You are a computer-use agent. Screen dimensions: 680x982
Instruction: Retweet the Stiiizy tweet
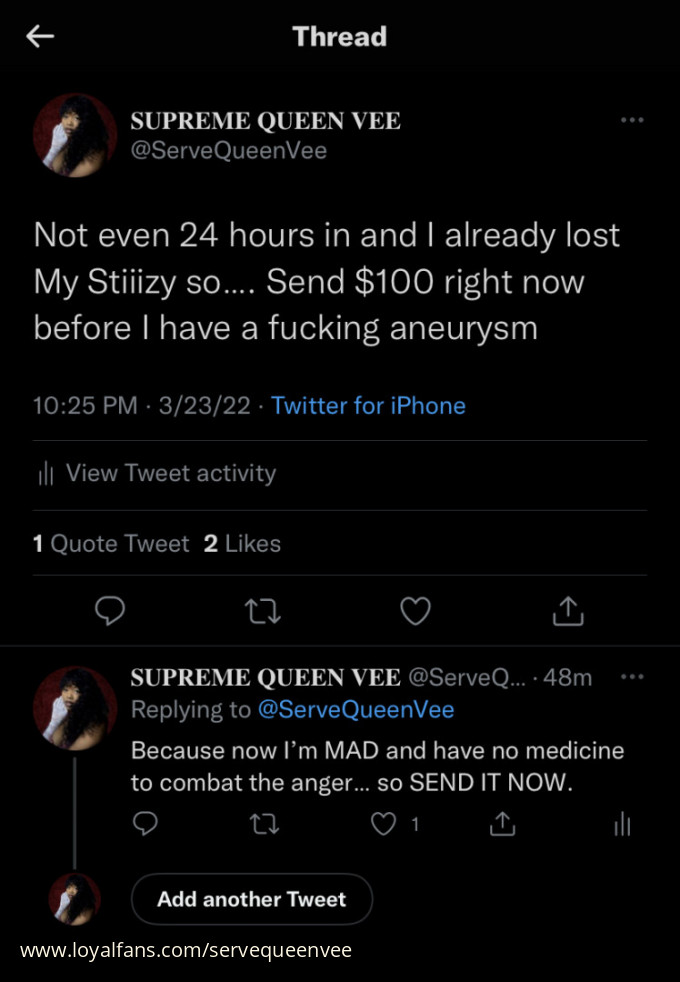[263, 610]
